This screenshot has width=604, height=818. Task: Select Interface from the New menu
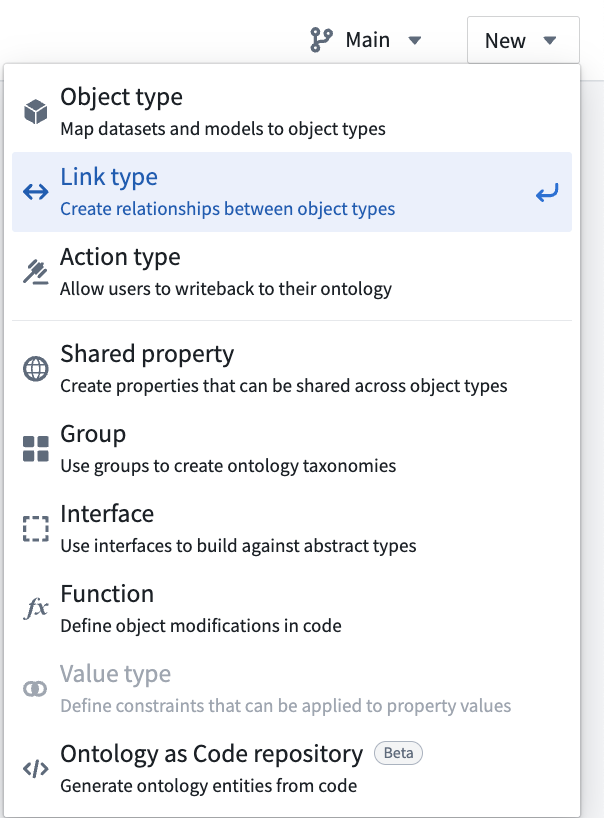tap(292, 528)
